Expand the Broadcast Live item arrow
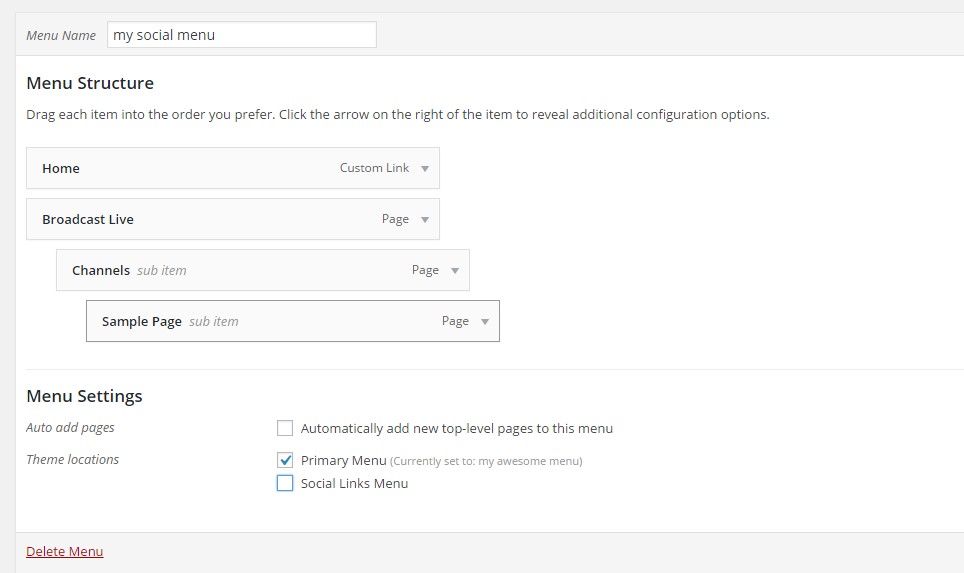Viewport: 964px width, 573px height. coord(425,219)
